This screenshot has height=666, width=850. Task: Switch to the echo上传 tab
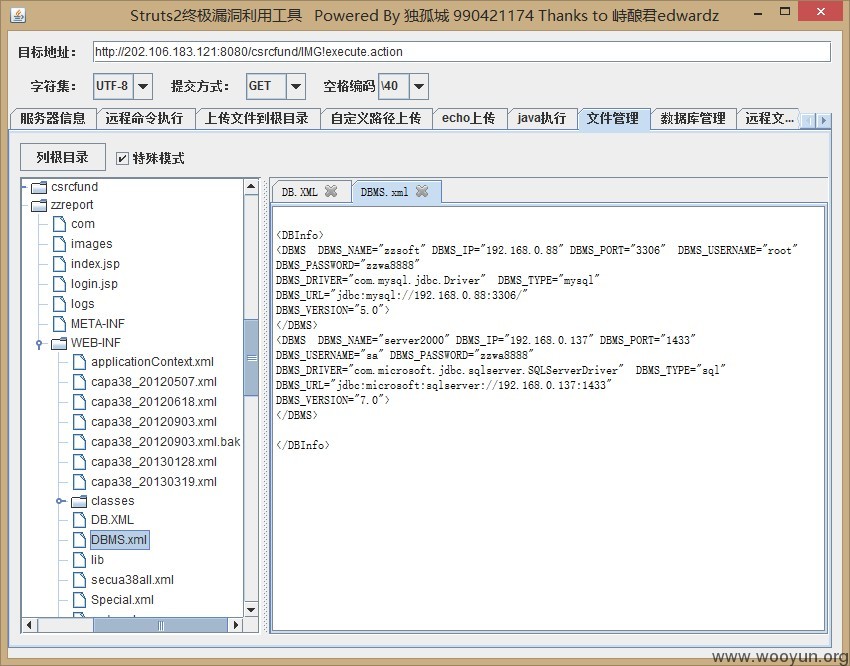coord(468,118)
